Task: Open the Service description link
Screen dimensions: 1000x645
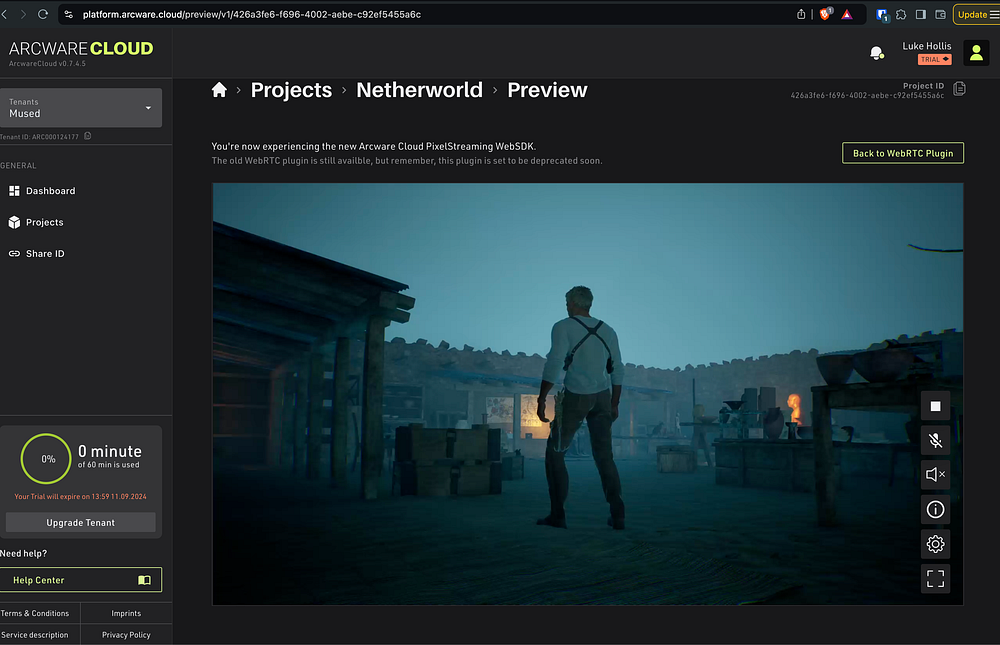Action: coord(34,635)
